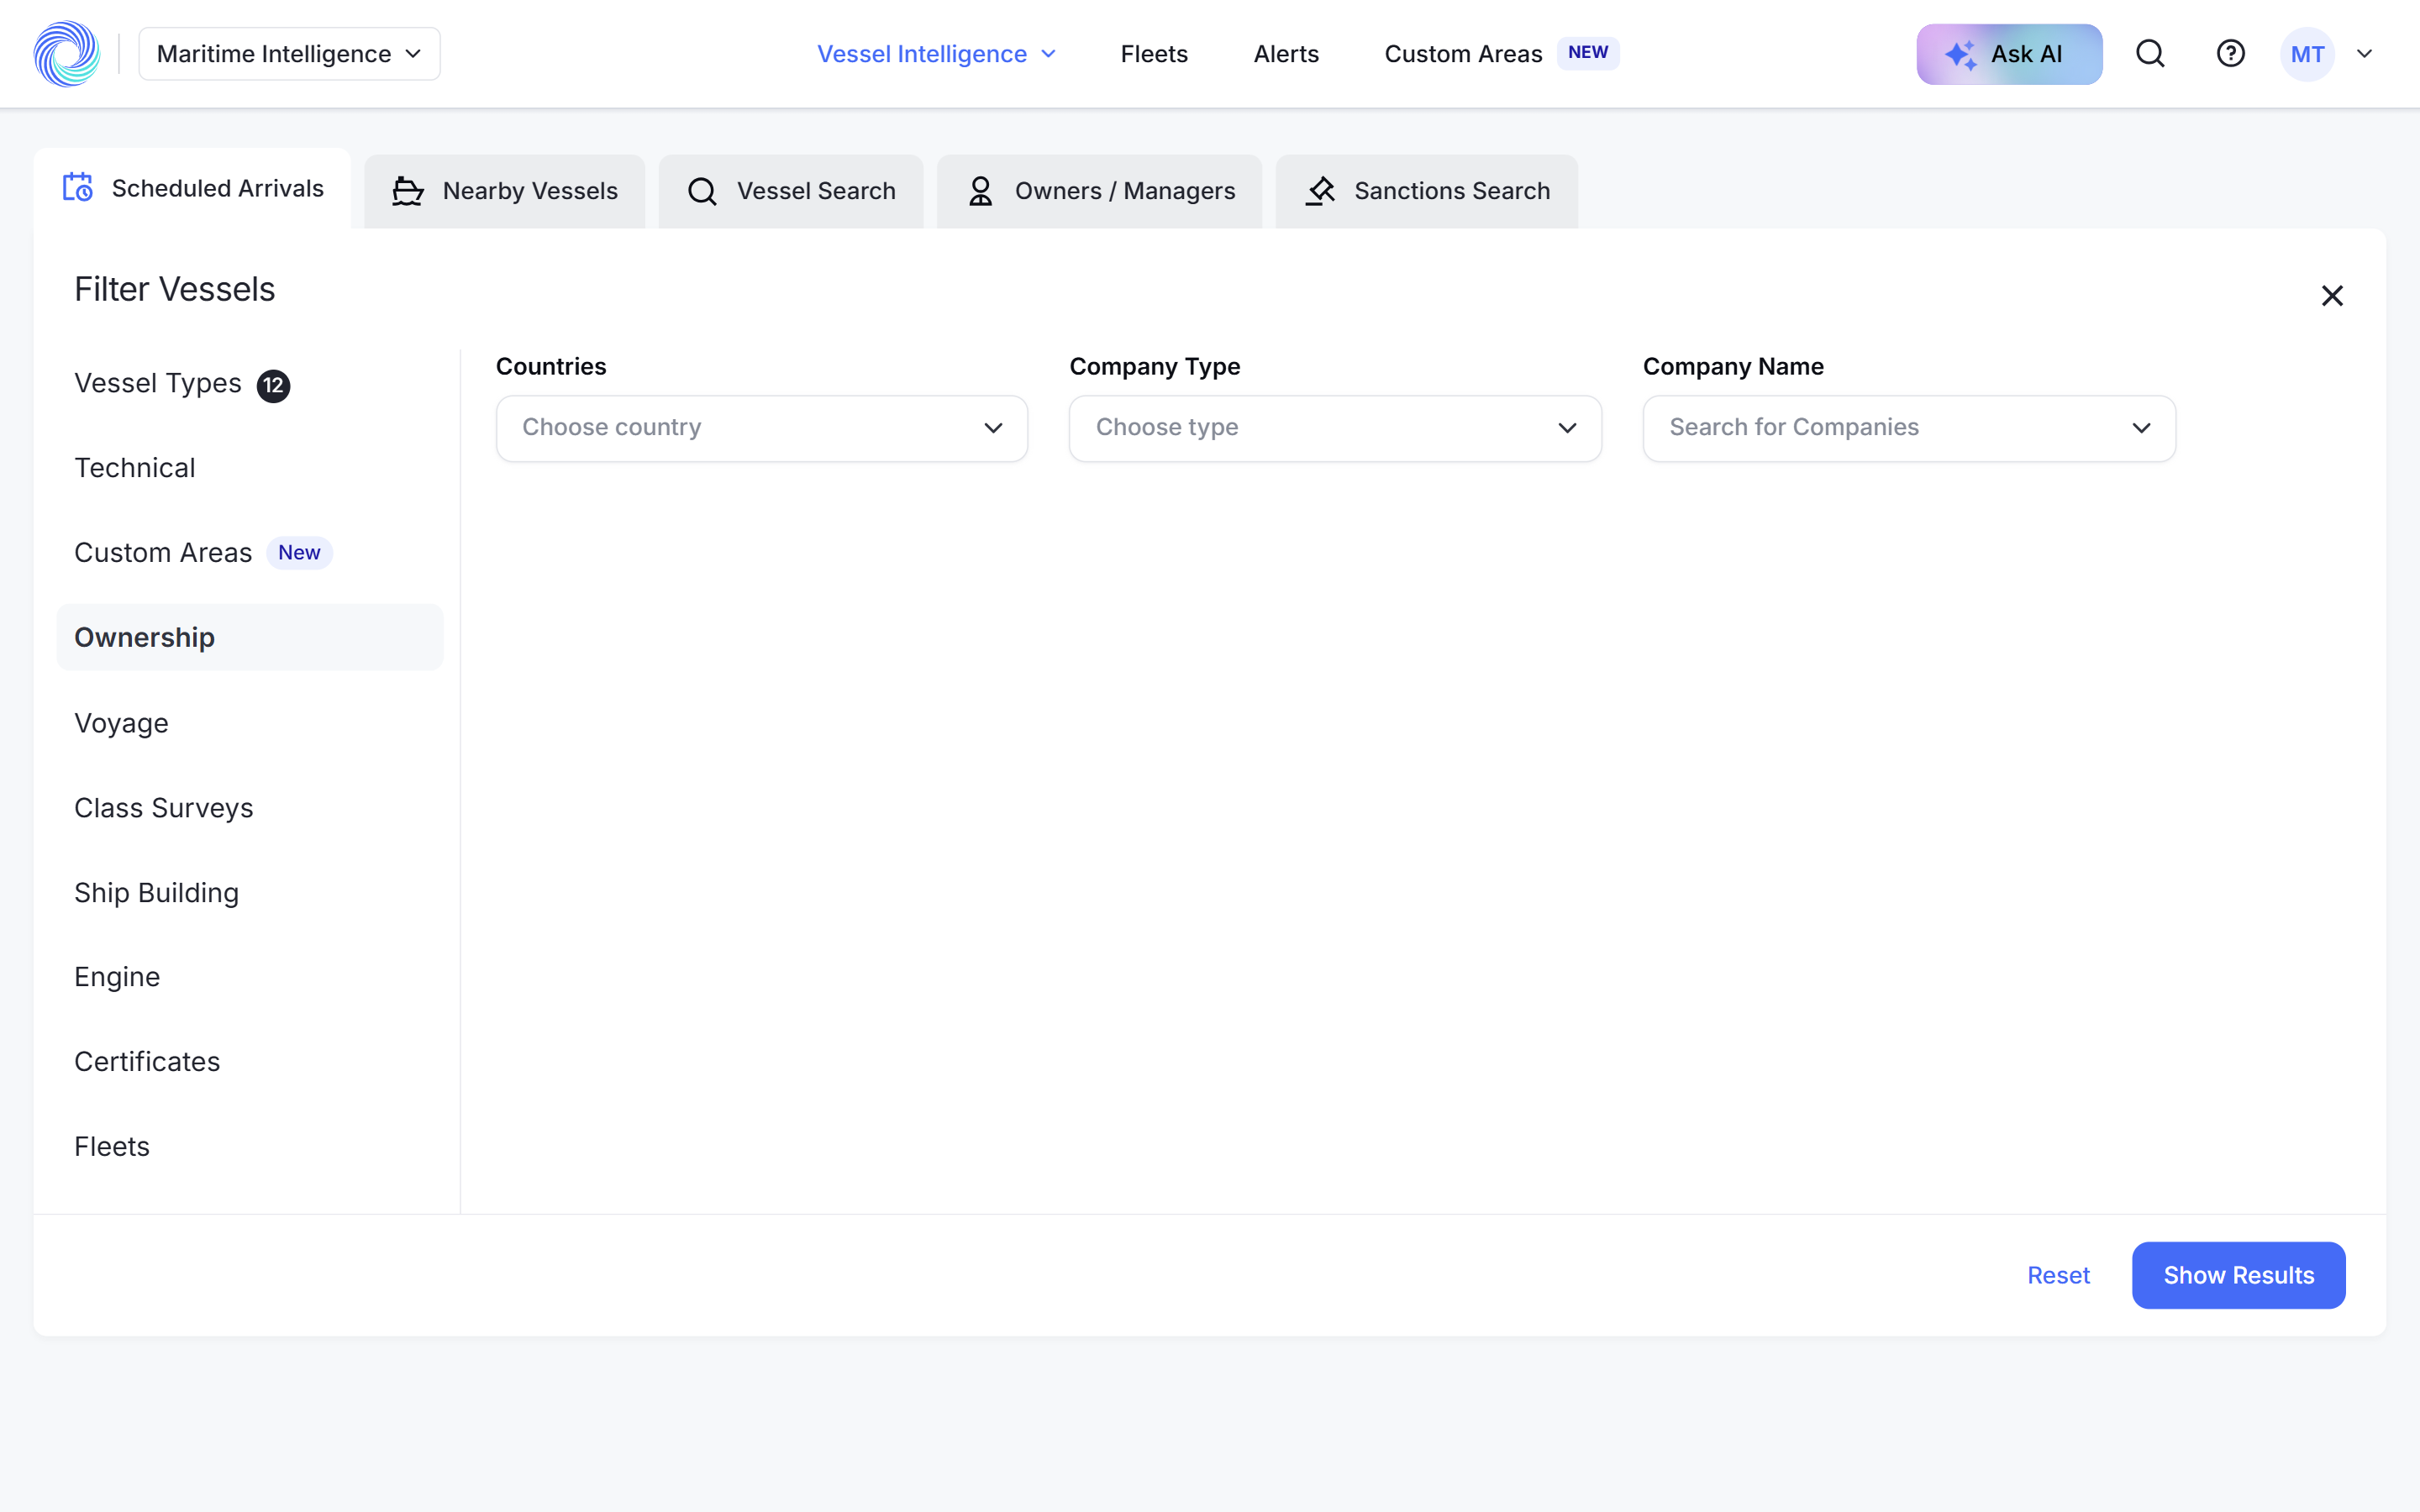The image size is (2420, 1512).
Task: Click the 12 badge beside Vessel Types
Action: pyautogui.click(x=273, y=386)
